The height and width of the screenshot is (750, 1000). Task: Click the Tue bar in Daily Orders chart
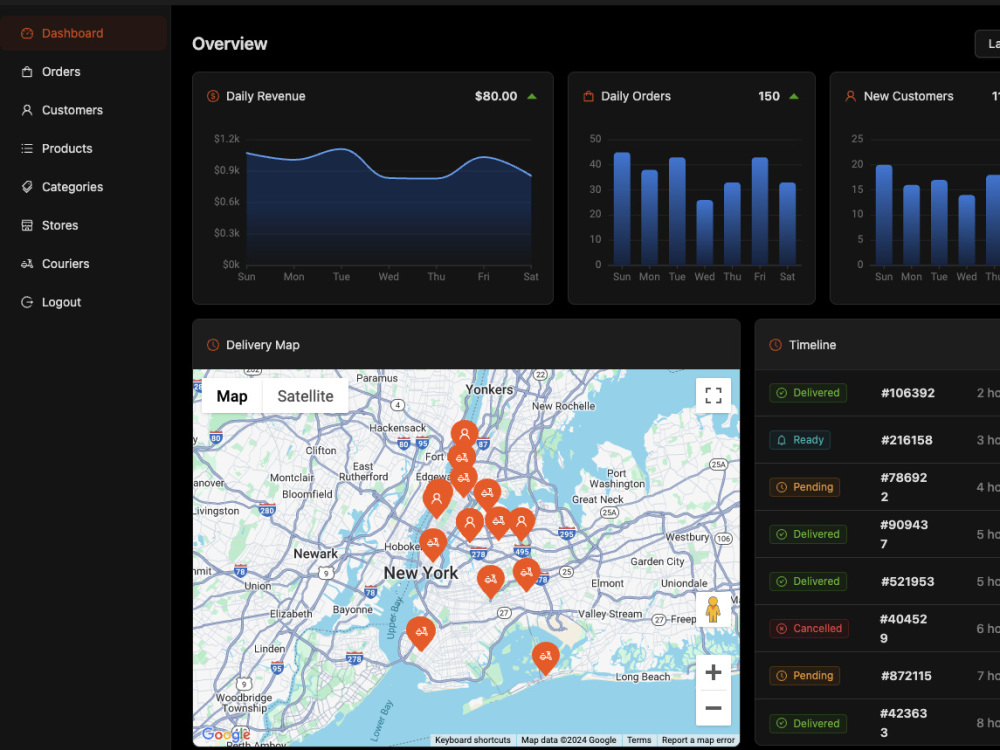[x=677, y=211]
